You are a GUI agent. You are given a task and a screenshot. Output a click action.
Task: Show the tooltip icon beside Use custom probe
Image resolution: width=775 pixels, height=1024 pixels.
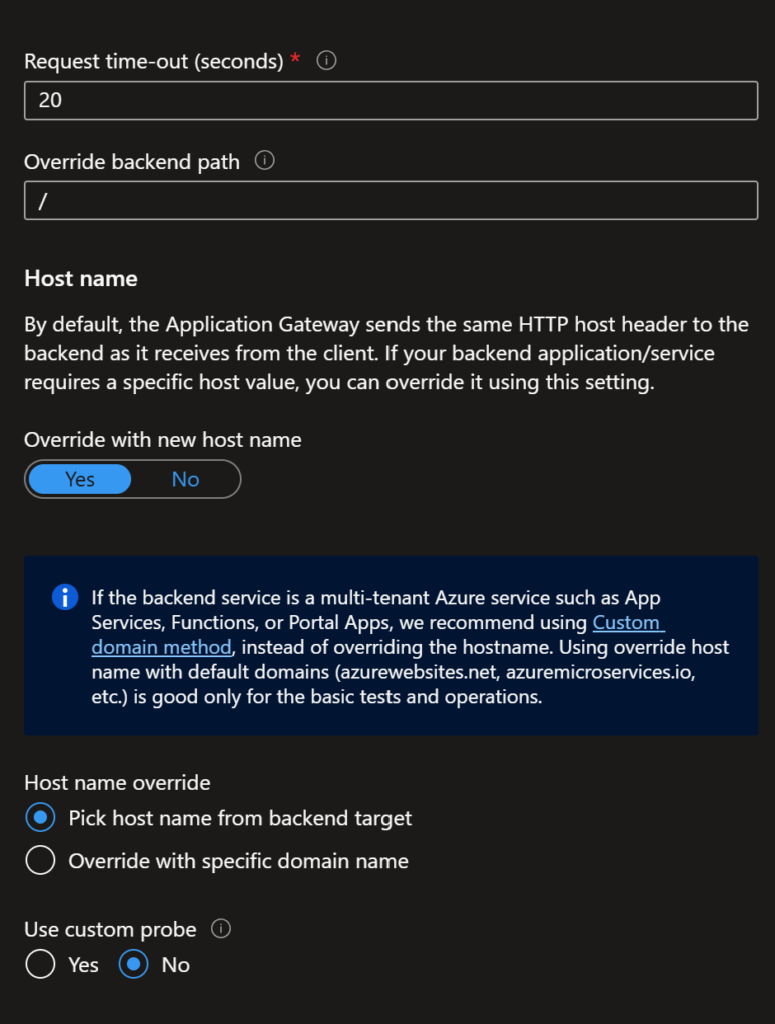[x=221, y=929]
